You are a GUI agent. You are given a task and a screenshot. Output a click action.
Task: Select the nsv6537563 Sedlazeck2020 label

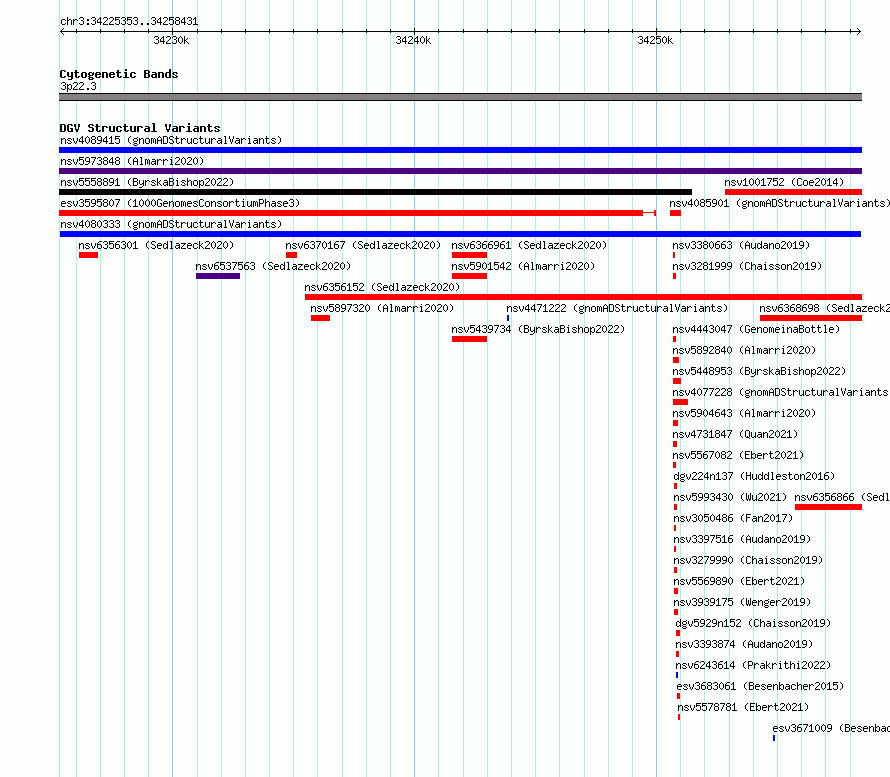point(273,266)
